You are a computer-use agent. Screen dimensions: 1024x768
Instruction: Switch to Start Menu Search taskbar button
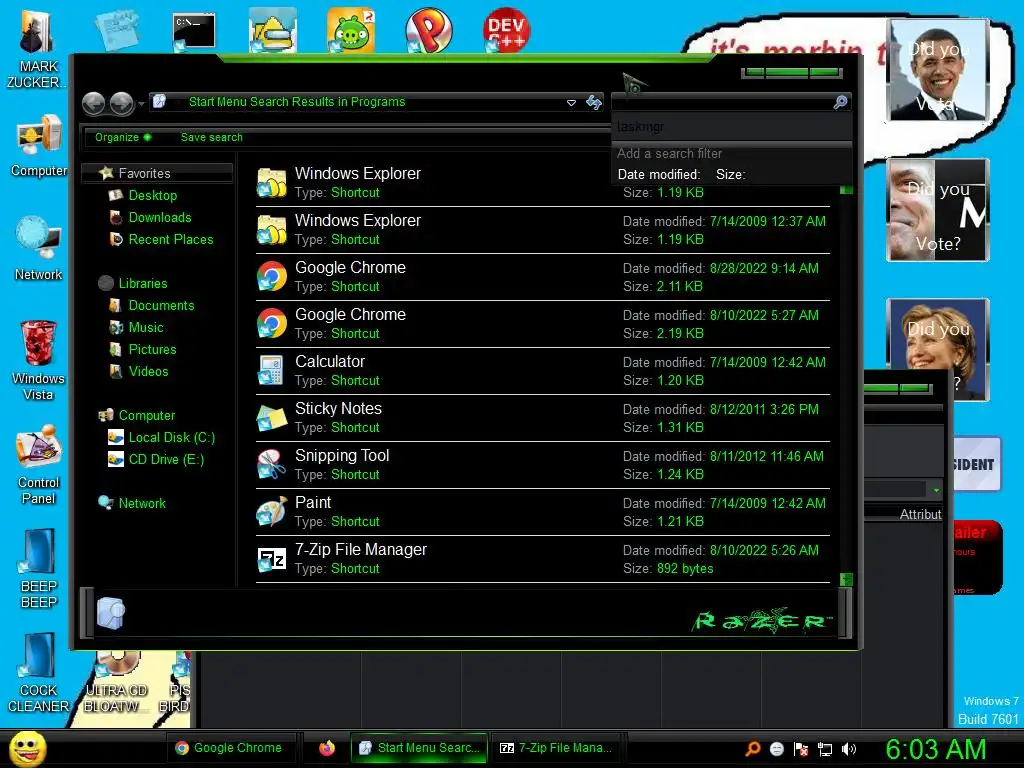click(420, 748)
